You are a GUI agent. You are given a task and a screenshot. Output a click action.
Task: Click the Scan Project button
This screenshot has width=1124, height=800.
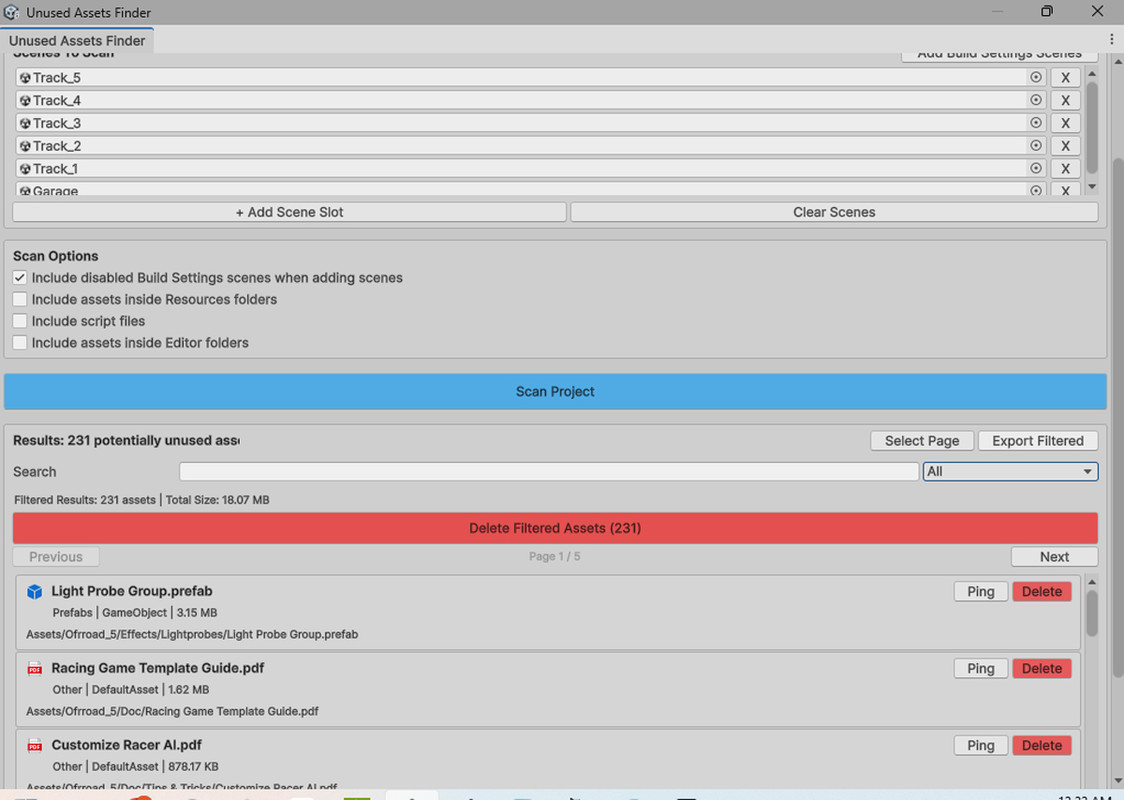click(x=555, y=391)
